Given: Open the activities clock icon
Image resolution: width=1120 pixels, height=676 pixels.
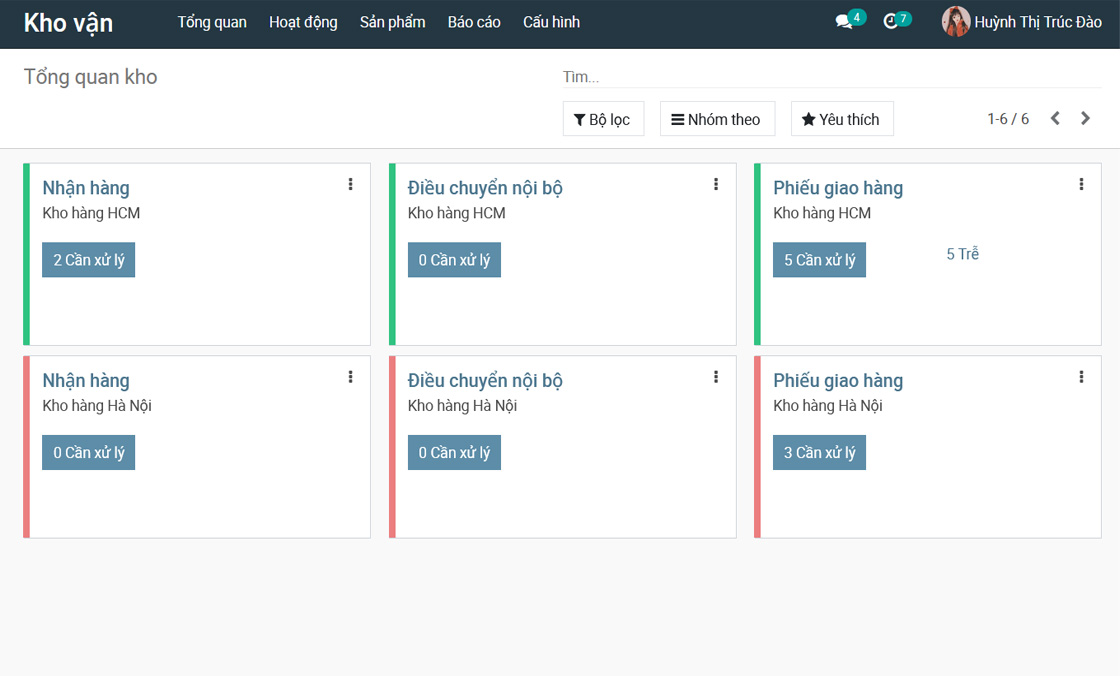Looking at the screenshot, I should 891,22.
